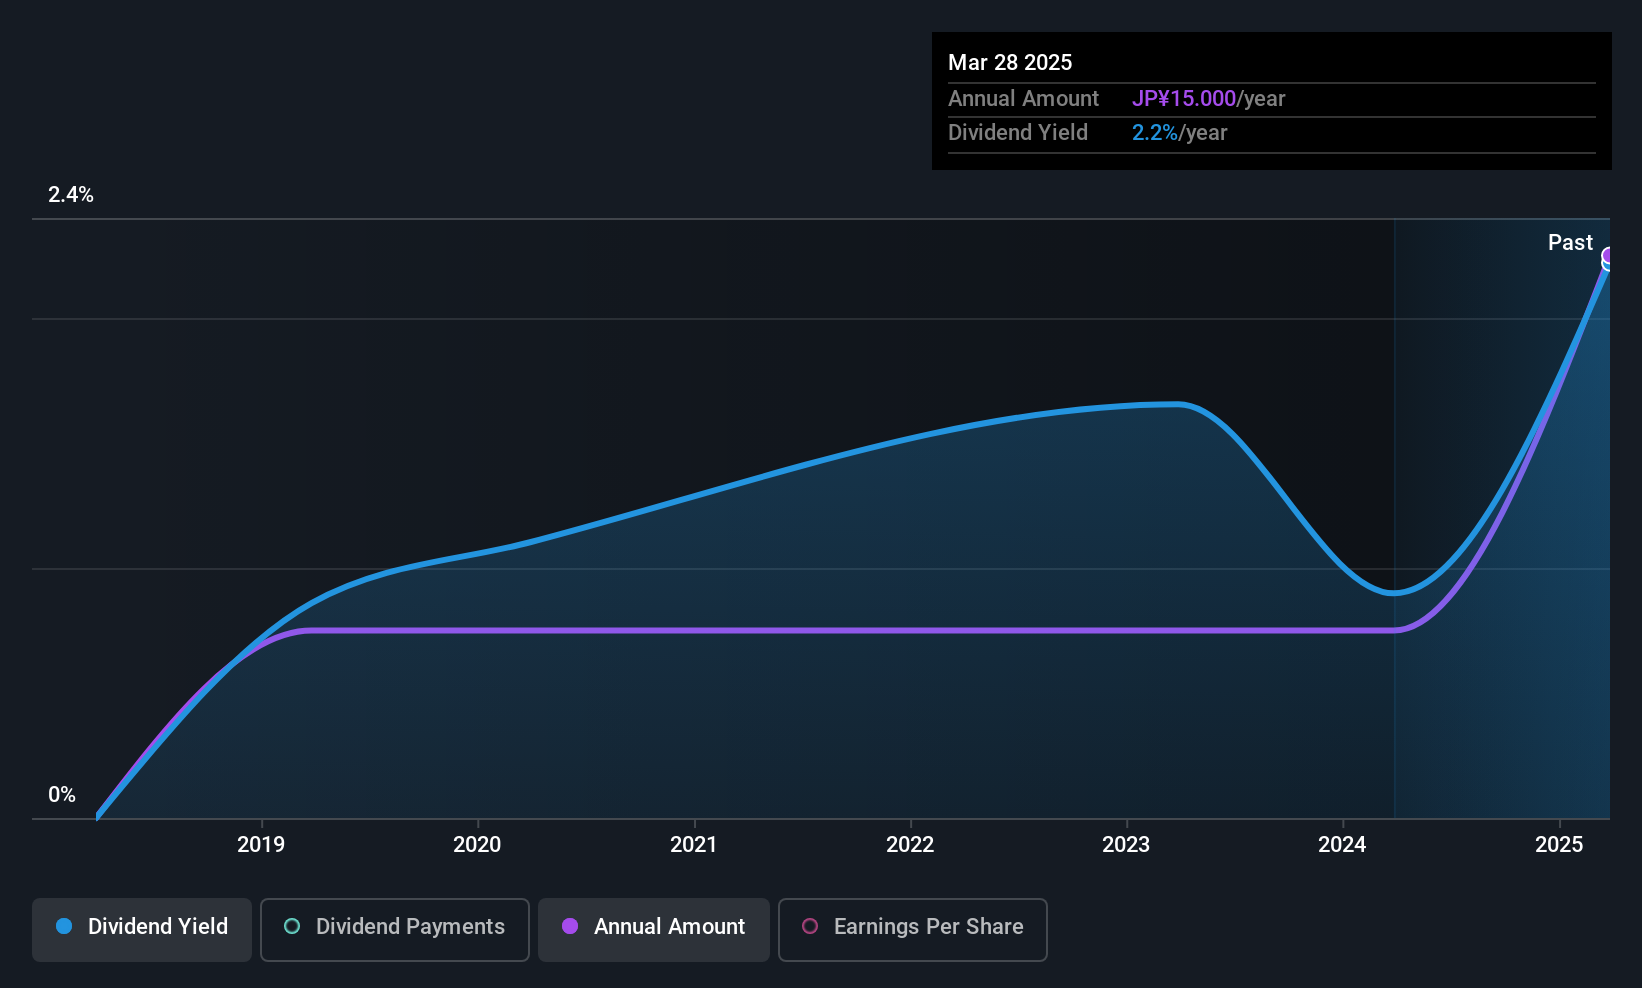The width and height of the screenshot is (1642, 988).
Task: Toggle the Dividend Yield series label
Action: point(158,926)
